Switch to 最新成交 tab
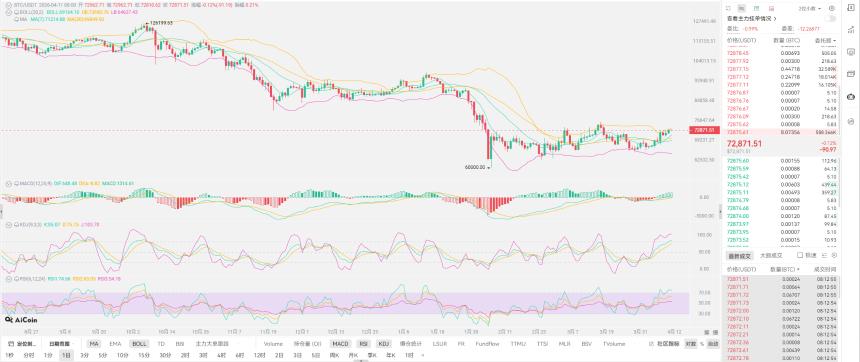 (x=740, y=255)
